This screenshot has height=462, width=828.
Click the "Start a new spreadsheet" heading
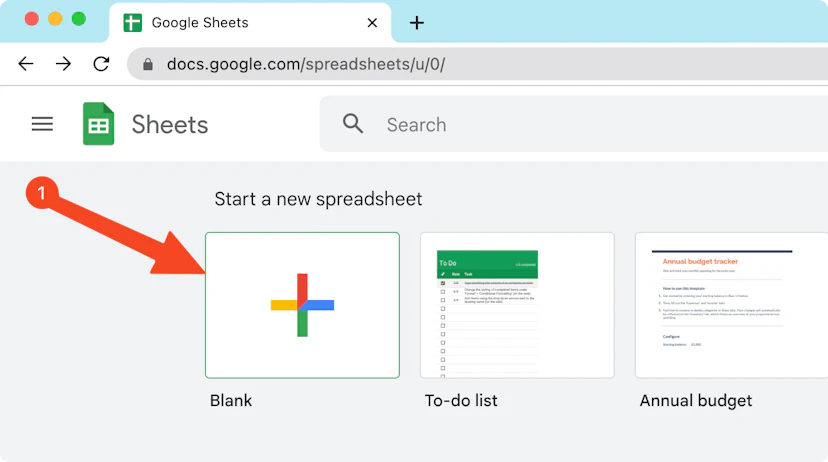click(x=318, y=199)
